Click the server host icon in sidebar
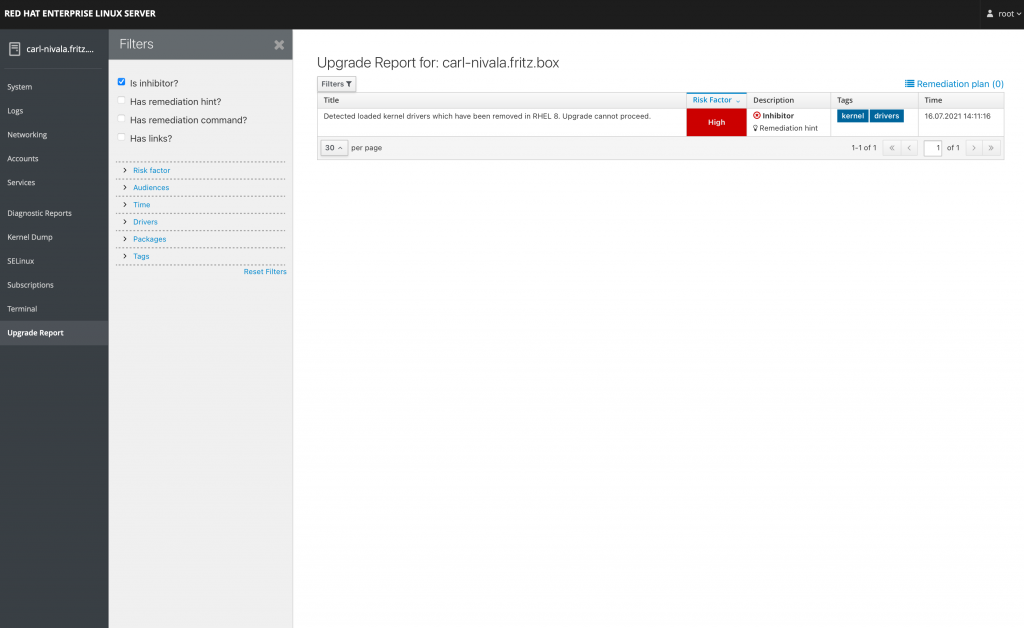 coord(14,49)
